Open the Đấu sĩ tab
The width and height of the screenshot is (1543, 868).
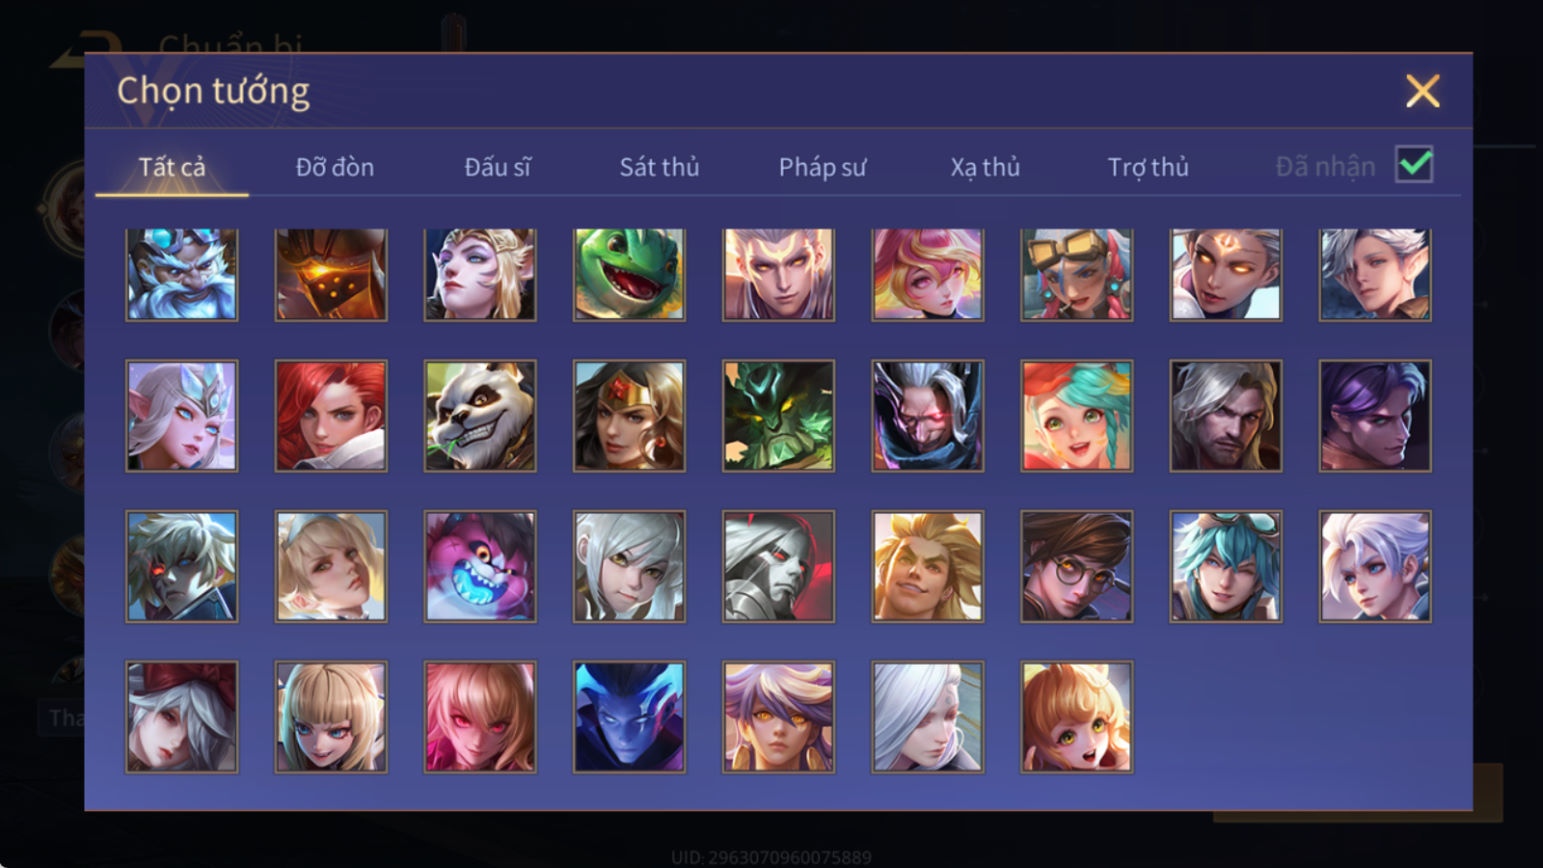pos(497,167)
